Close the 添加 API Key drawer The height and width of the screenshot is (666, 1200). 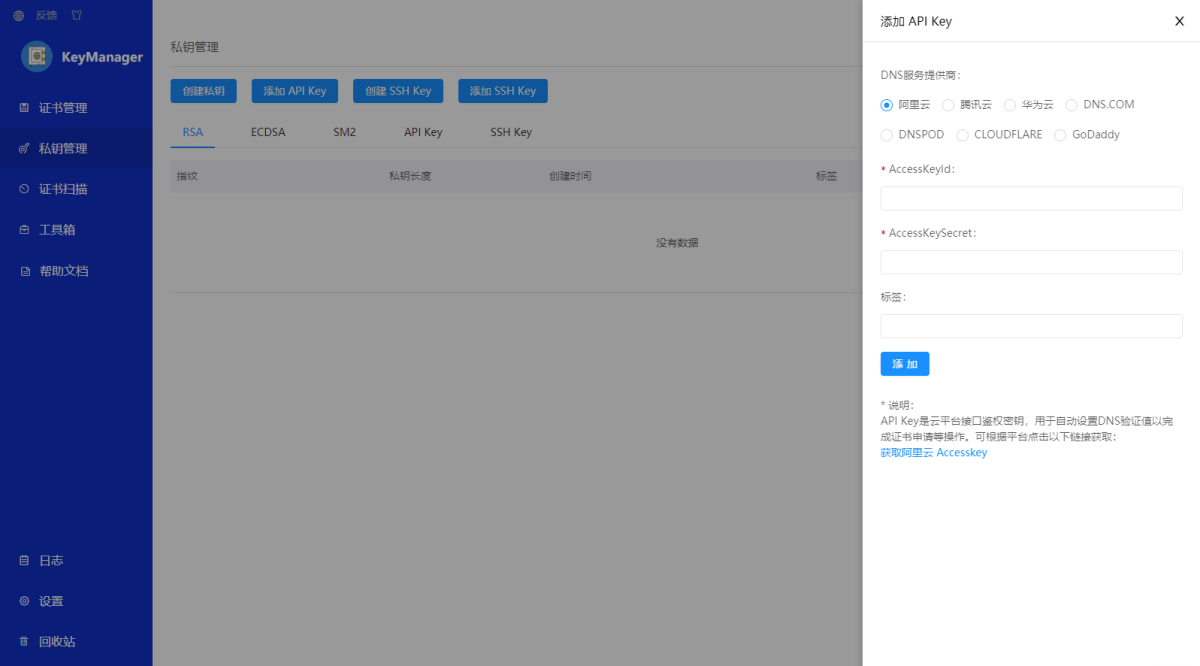(x=1179, y=21)
